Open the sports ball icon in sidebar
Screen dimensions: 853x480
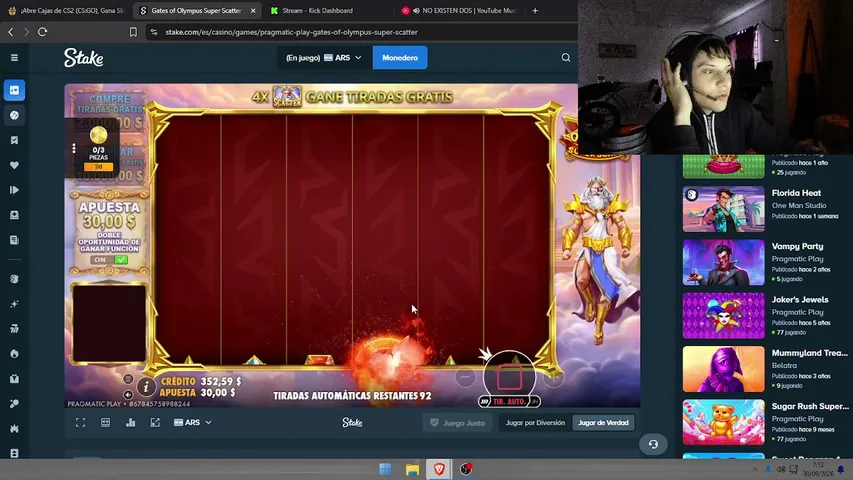coord(15,115)
